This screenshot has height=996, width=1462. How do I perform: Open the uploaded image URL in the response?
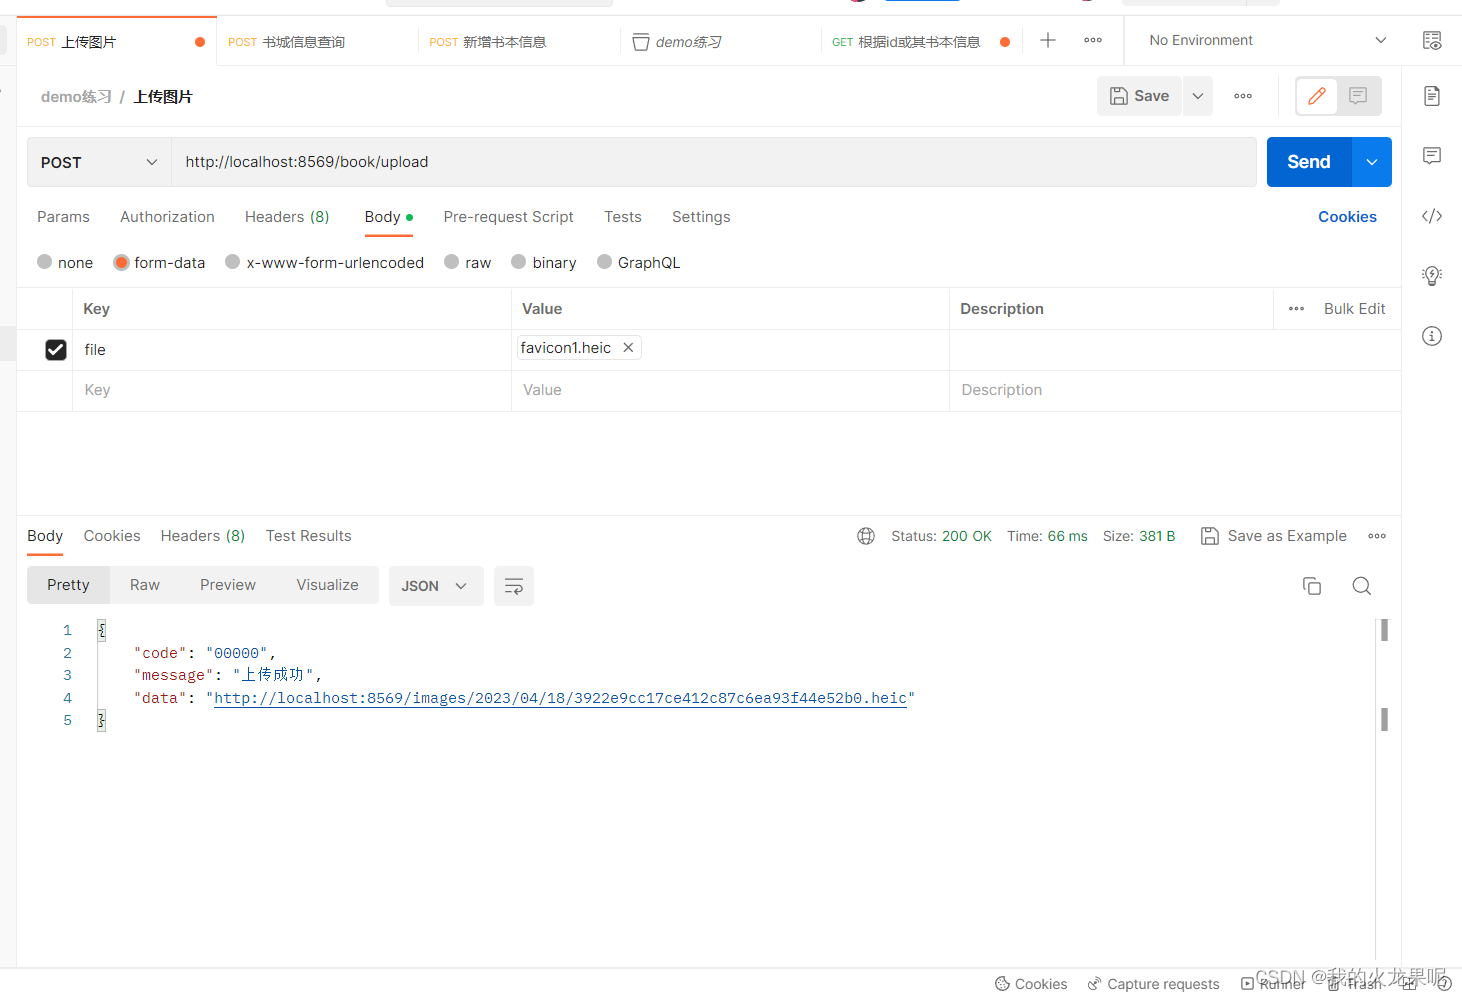tap(560, 698)
